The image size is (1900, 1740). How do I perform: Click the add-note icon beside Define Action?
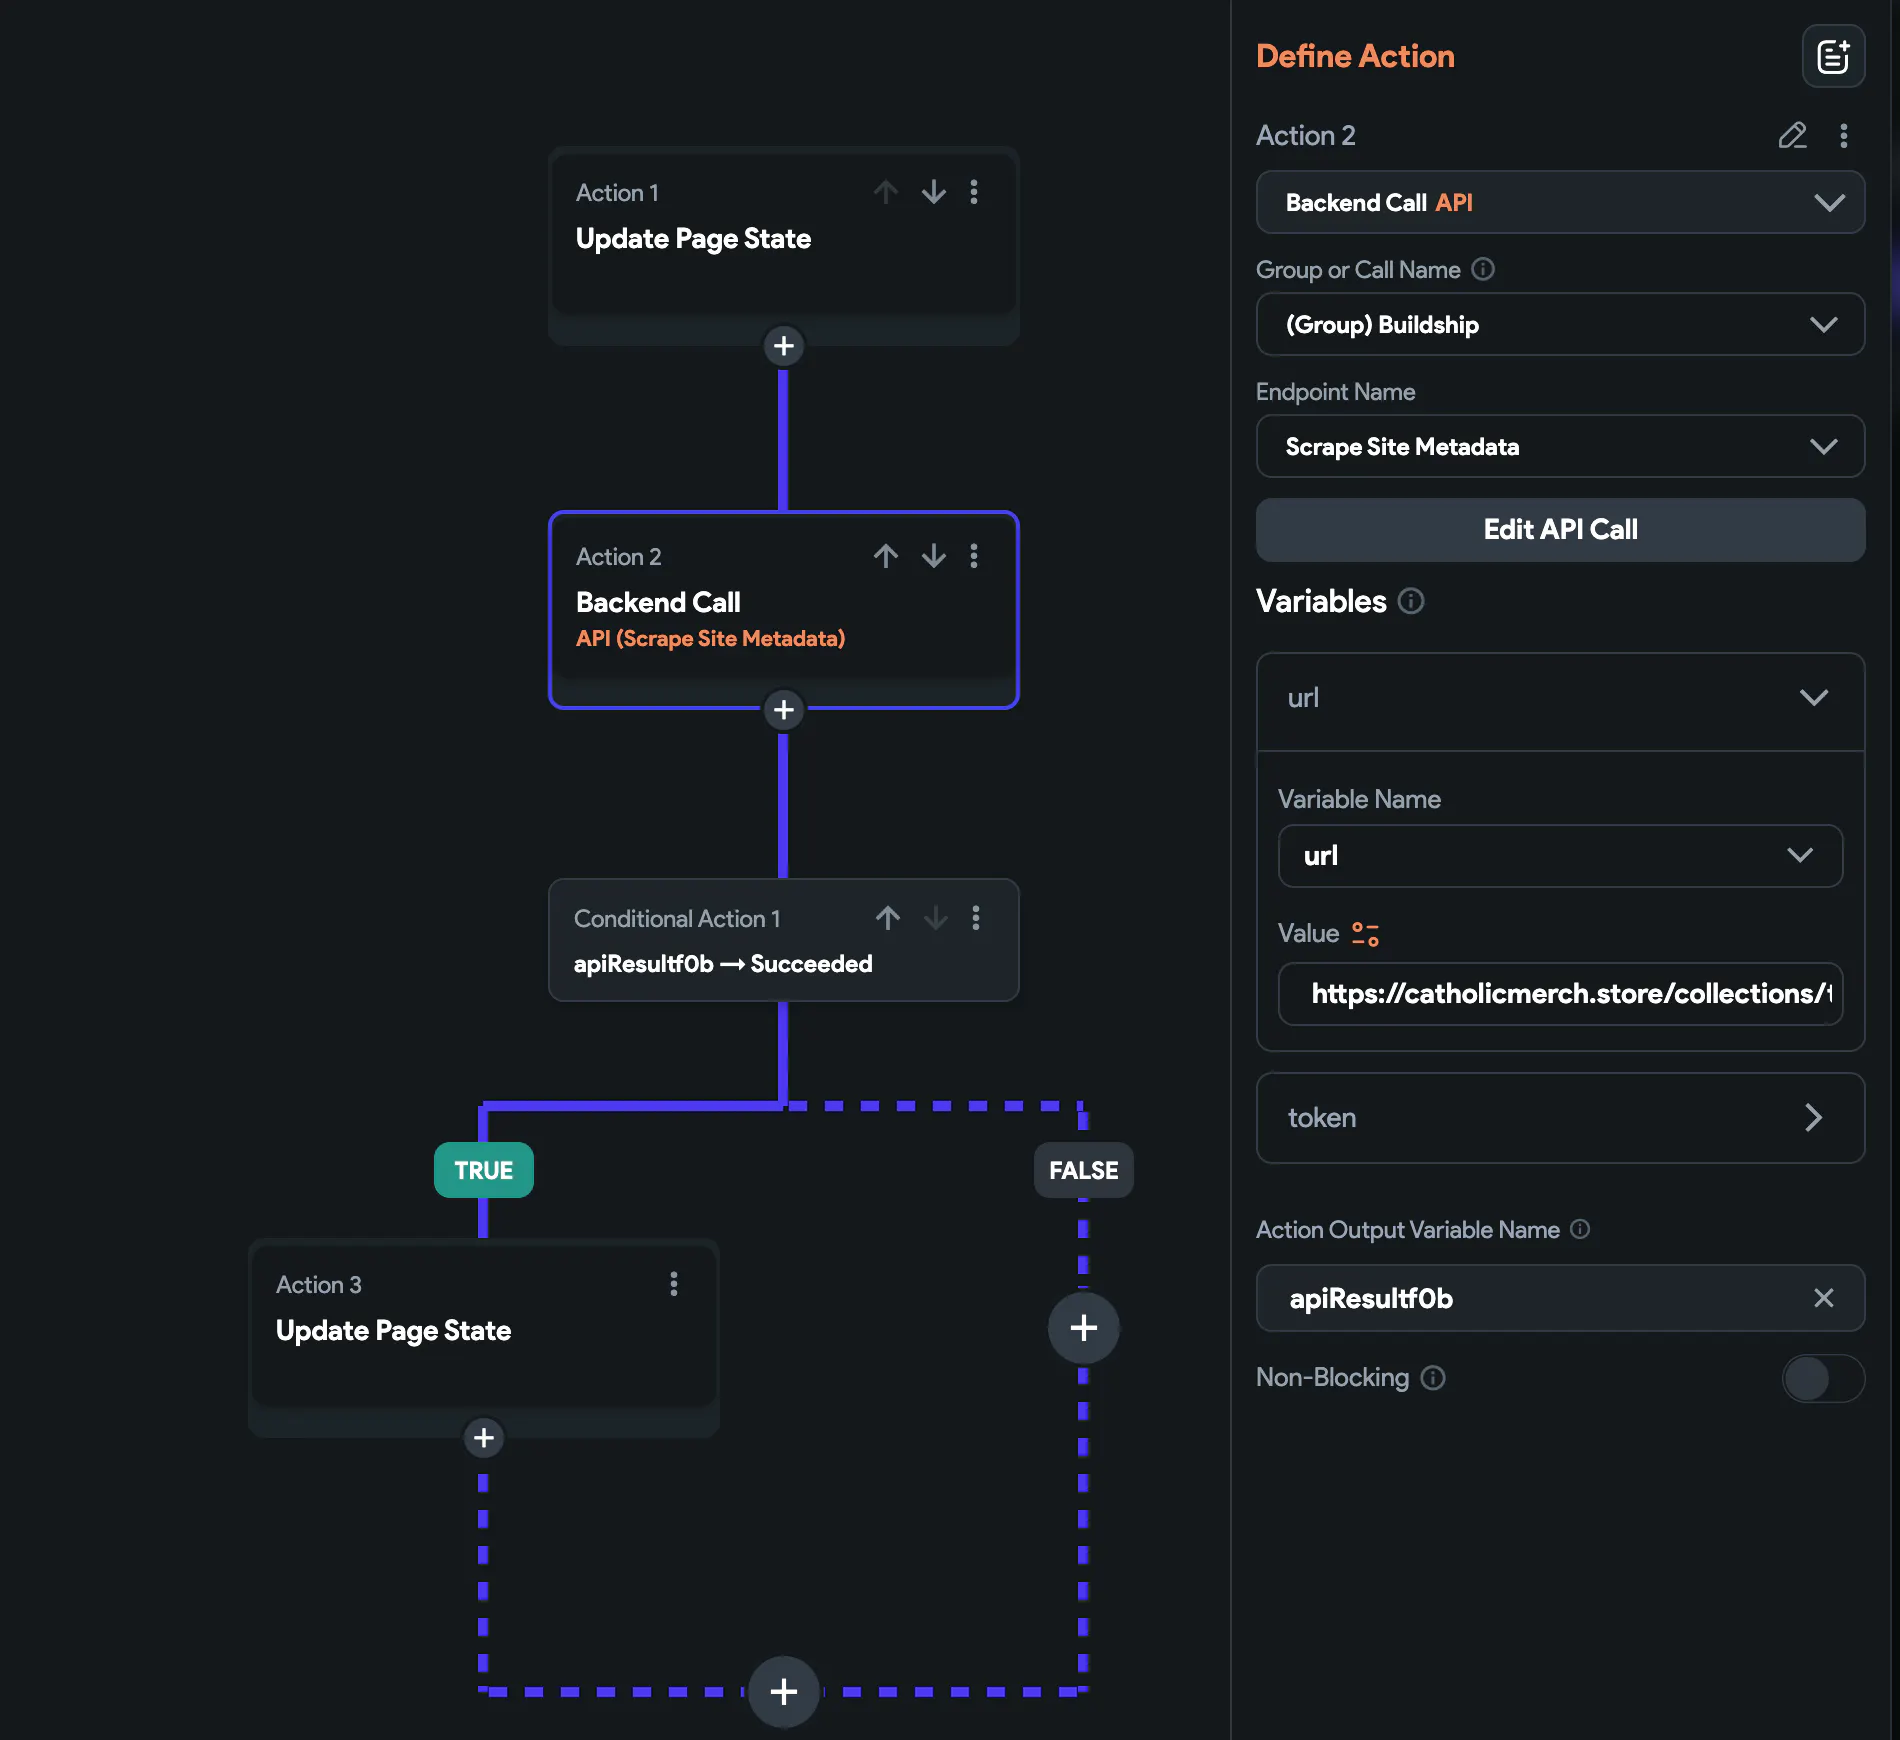[x=1833, y=56]
